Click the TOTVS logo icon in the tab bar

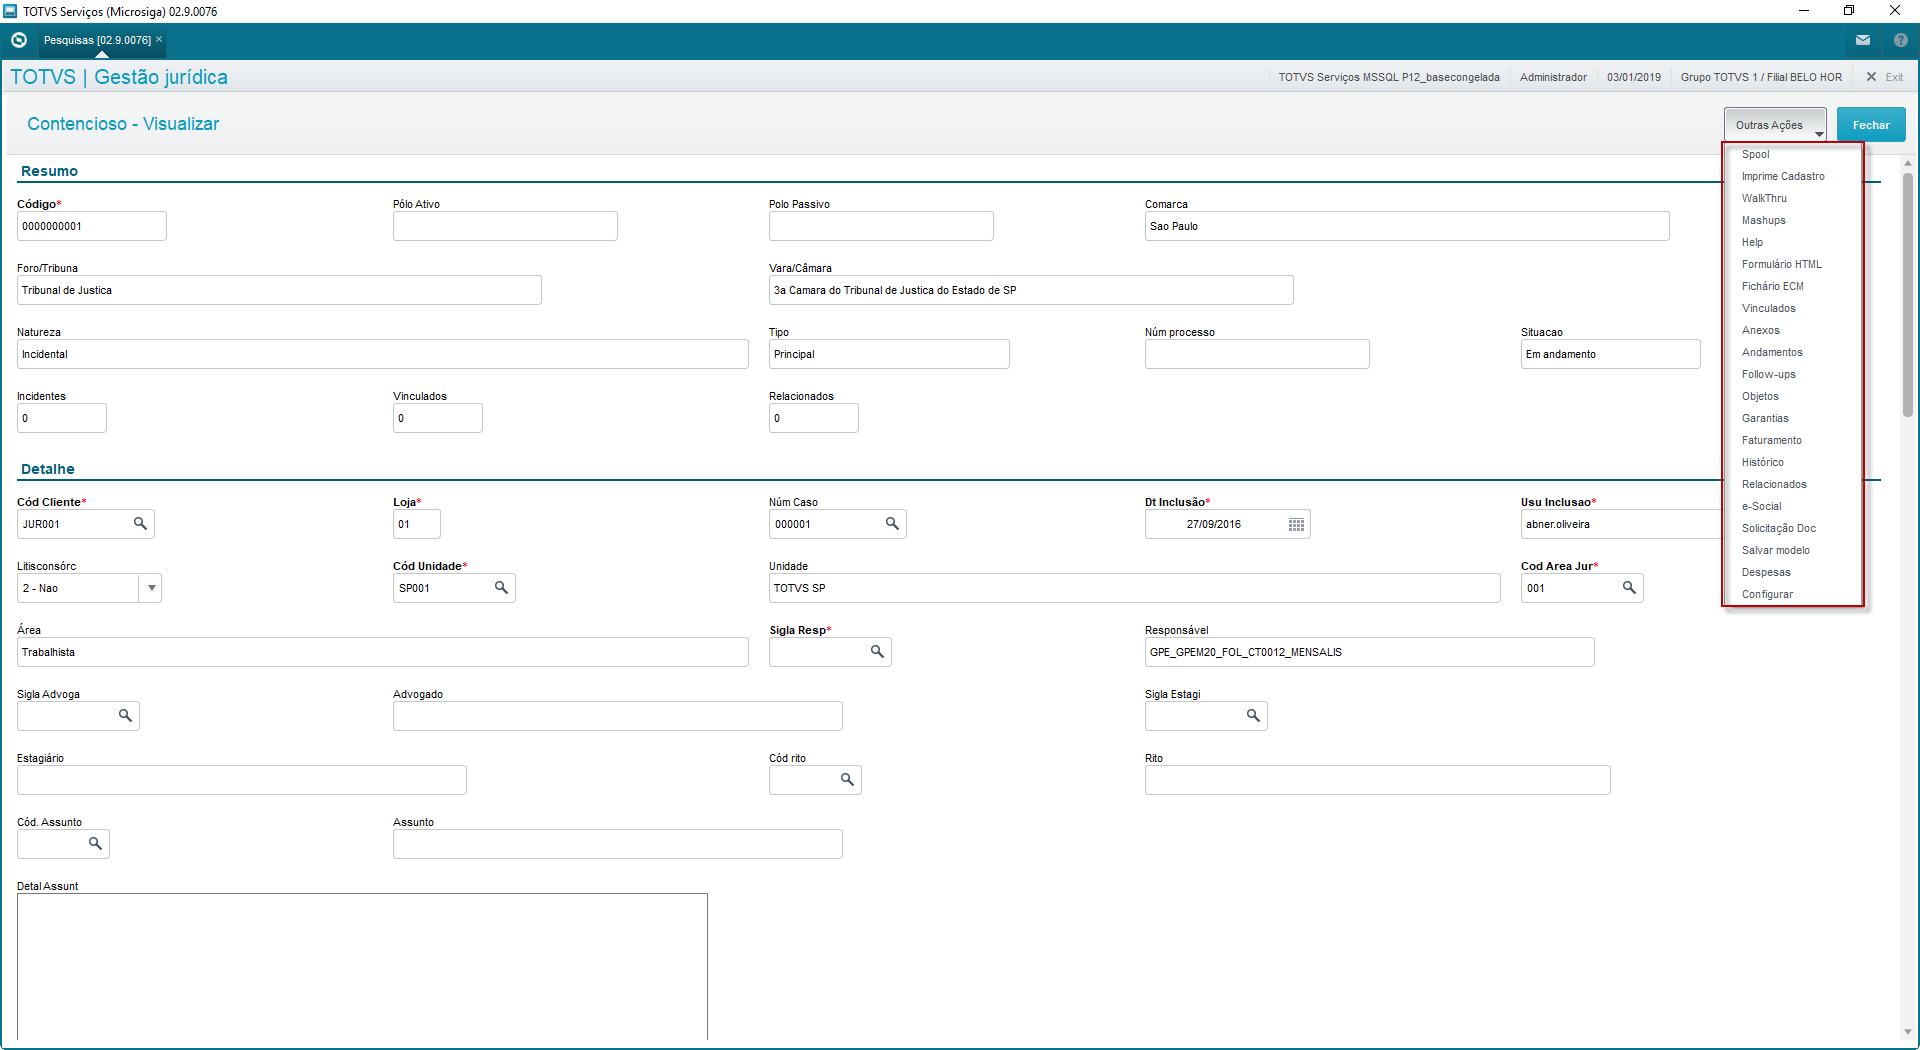click(x=19, y=40)
